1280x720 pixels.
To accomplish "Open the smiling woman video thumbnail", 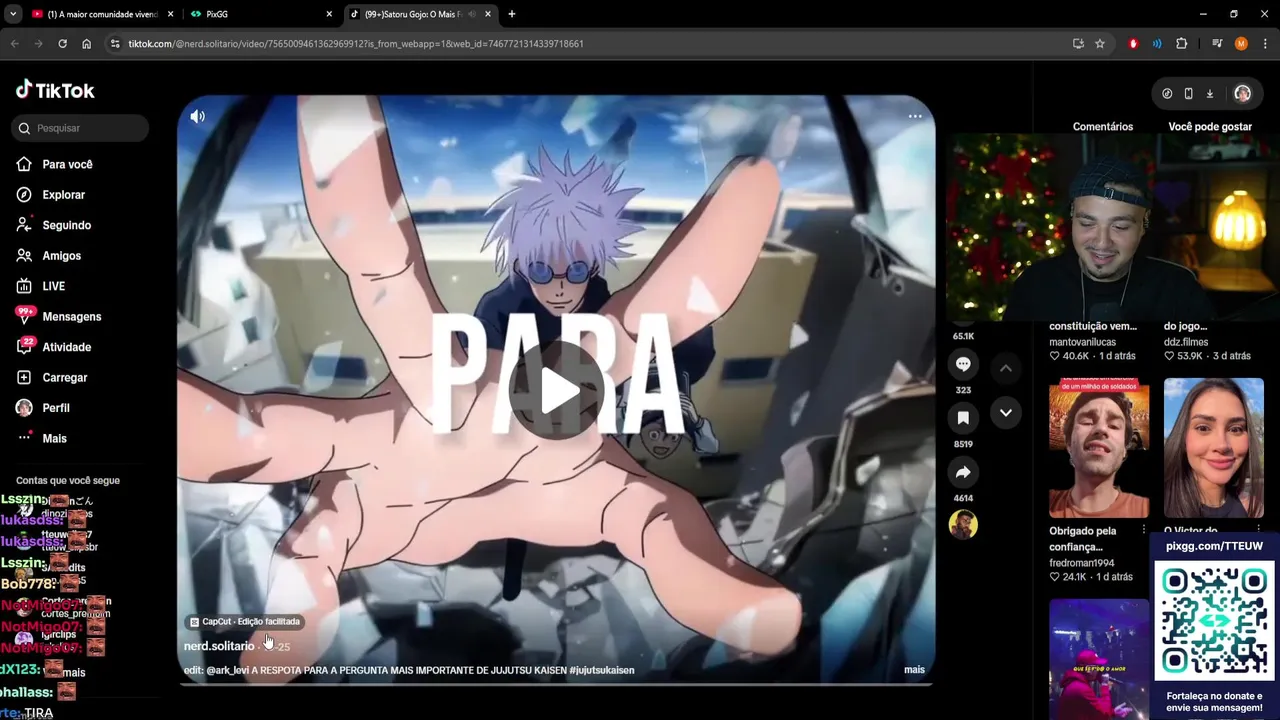I will pyautogui.click(x=1214, y=448).
